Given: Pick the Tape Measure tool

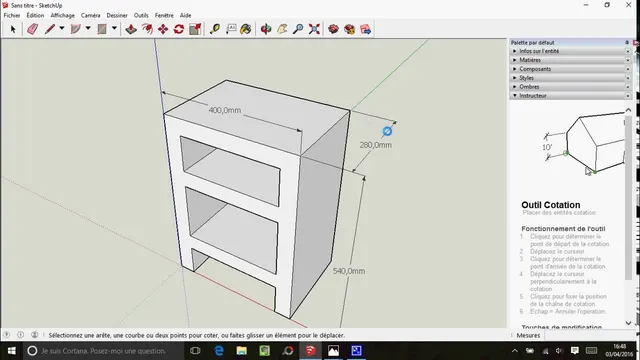Looking at the screenshot, I should (x=215, y=29).
